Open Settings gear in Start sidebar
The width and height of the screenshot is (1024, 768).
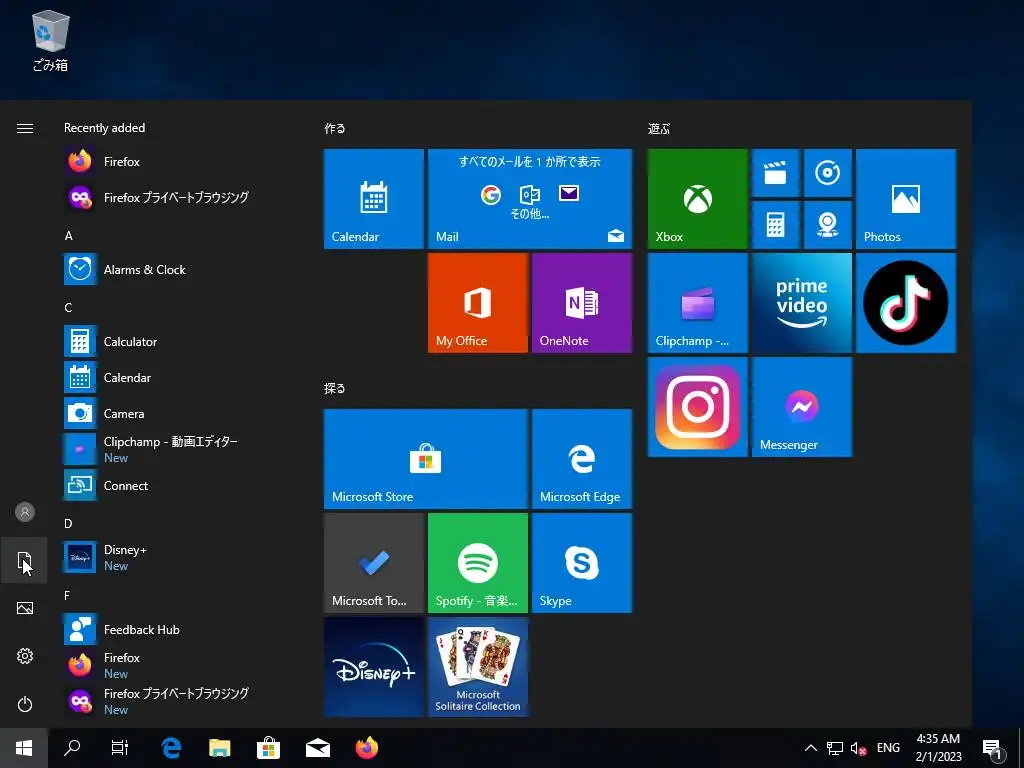click(x=25, y=656)
